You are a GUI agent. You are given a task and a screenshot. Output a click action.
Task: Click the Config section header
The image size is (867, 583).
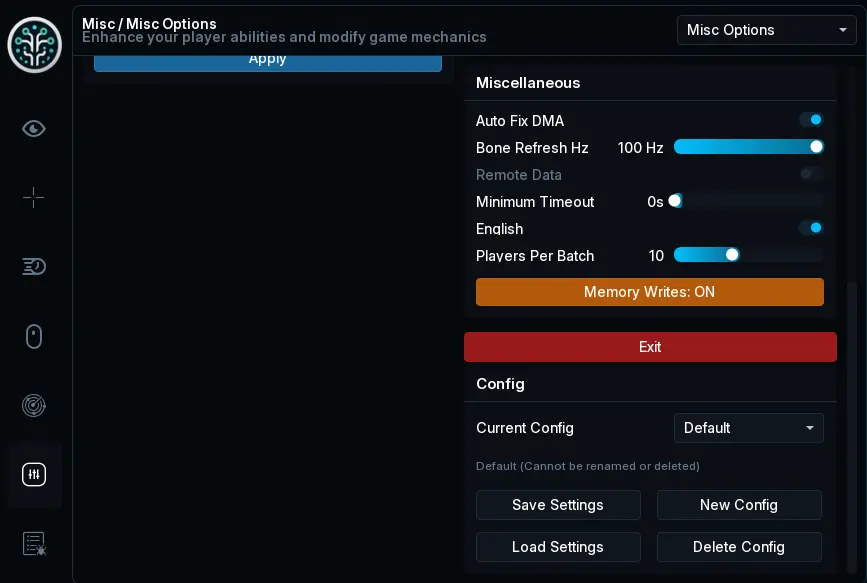point(500,384)
